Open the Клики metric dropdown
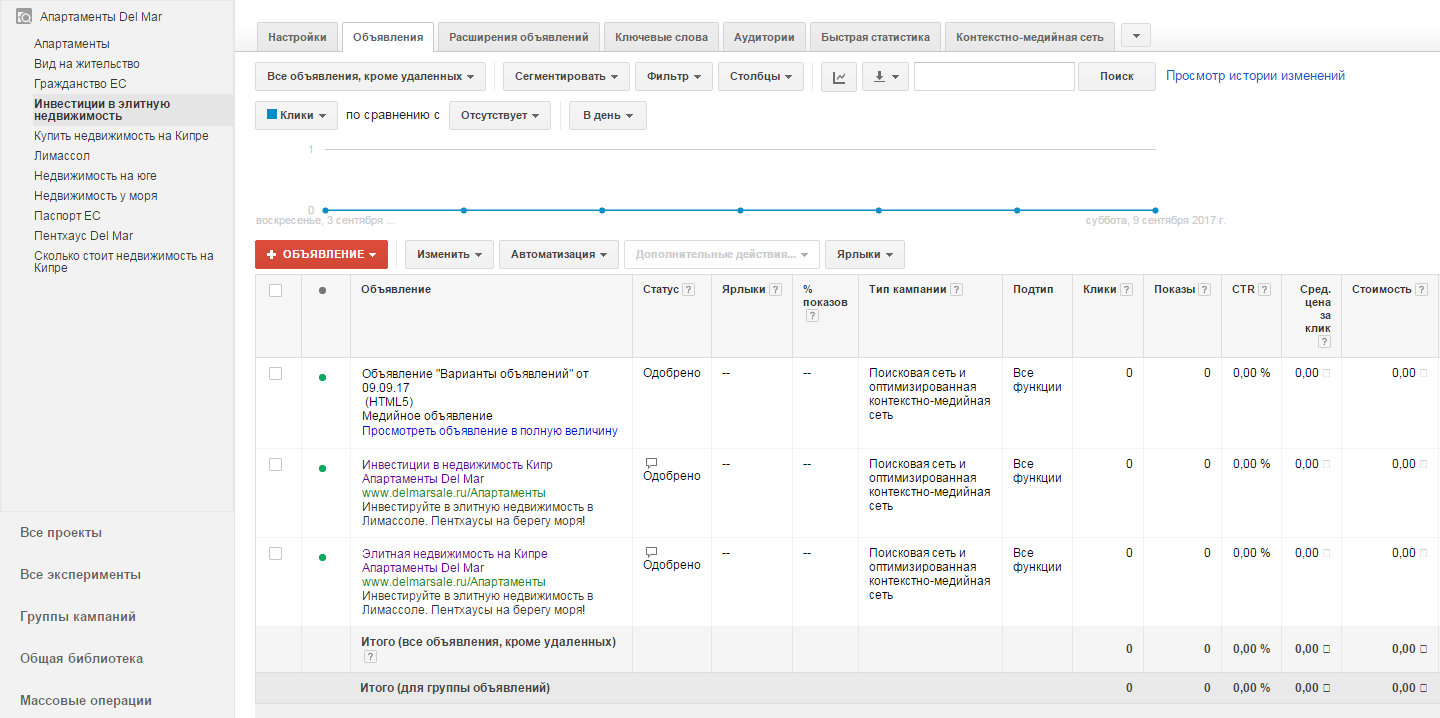1440x718 pixels. tap(297, 115)
